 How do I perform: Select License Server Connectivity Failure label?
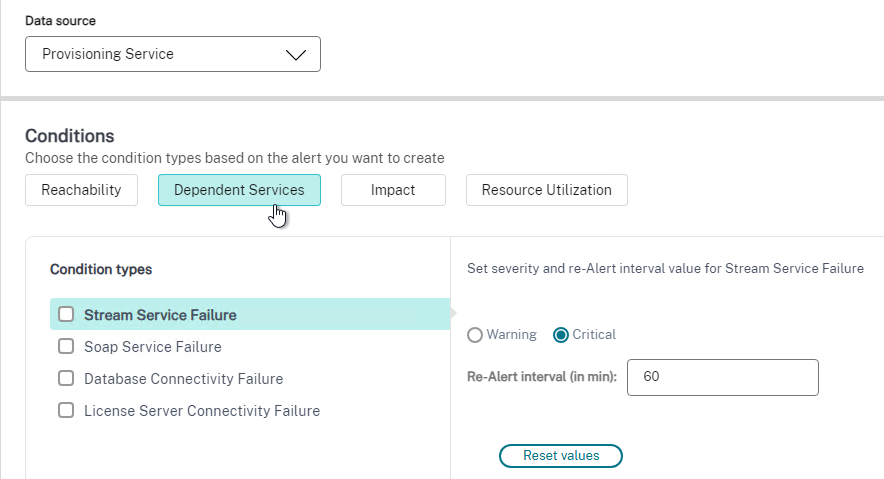click(202, 411)
